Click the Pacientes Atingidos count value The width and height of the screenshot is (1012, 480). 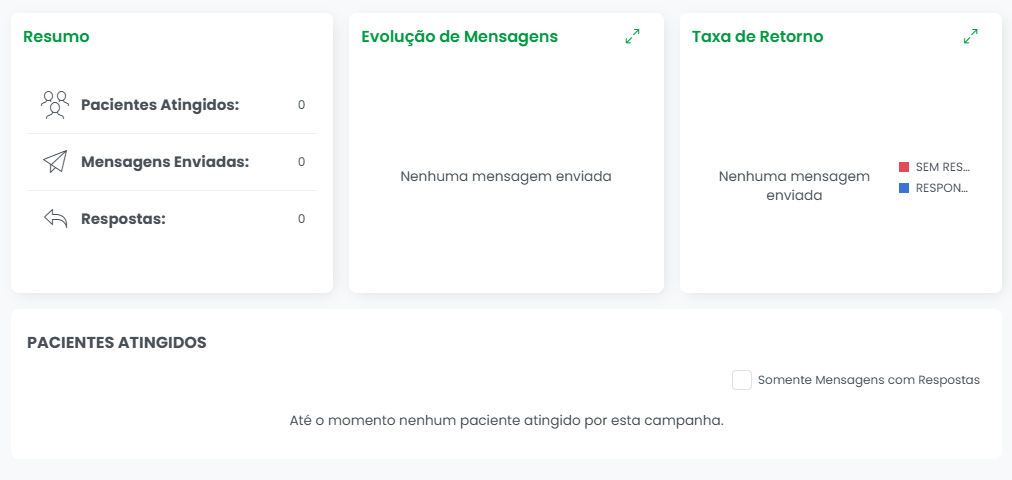pyautogui.click(x=301, y=105)
